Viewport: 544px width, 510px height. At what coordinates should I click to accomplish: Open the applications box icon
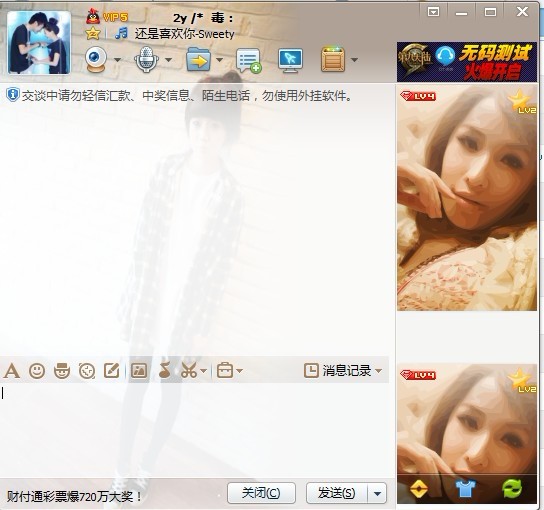point(333,60)
